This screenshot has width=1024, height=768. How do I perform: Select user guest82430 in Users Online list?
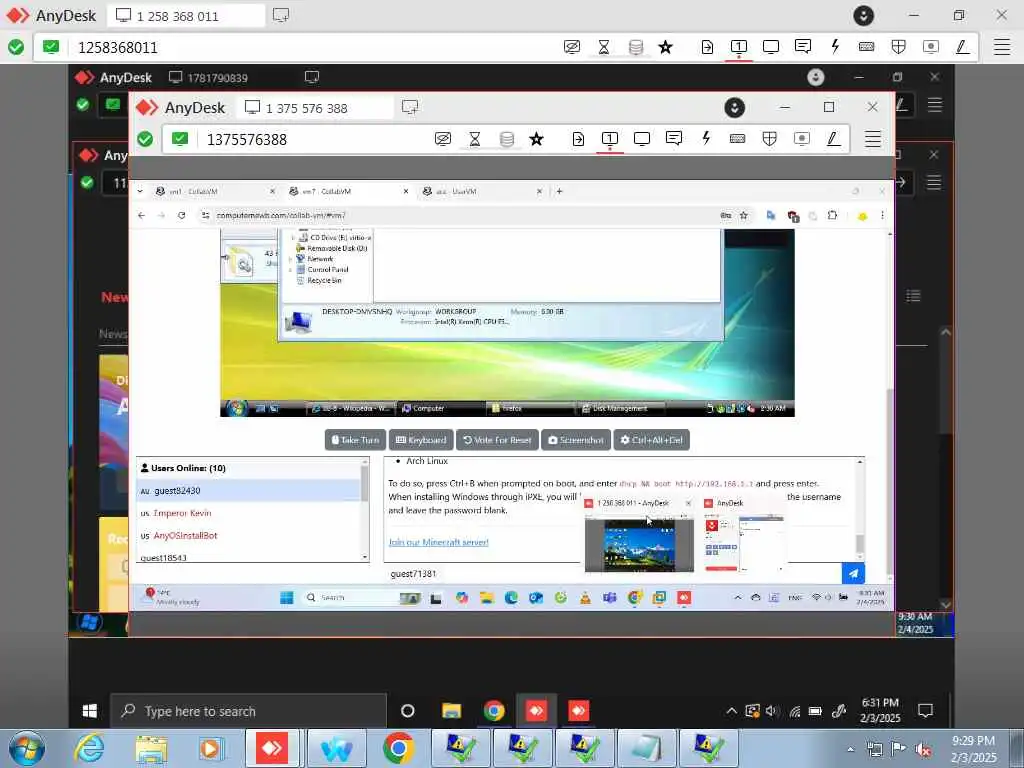[x=249, y=490]
